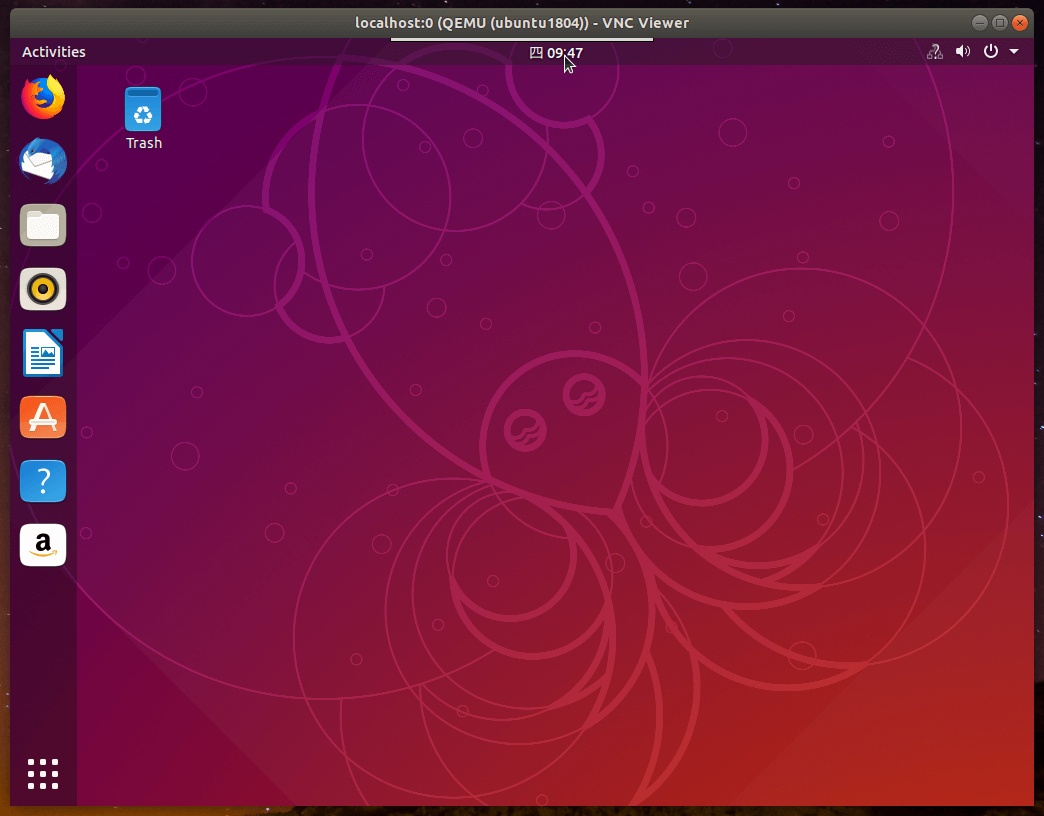Open the Trash folder on the desktop
The height and width of the screenshot is (816, 1044).
click(x=142, y=110)
